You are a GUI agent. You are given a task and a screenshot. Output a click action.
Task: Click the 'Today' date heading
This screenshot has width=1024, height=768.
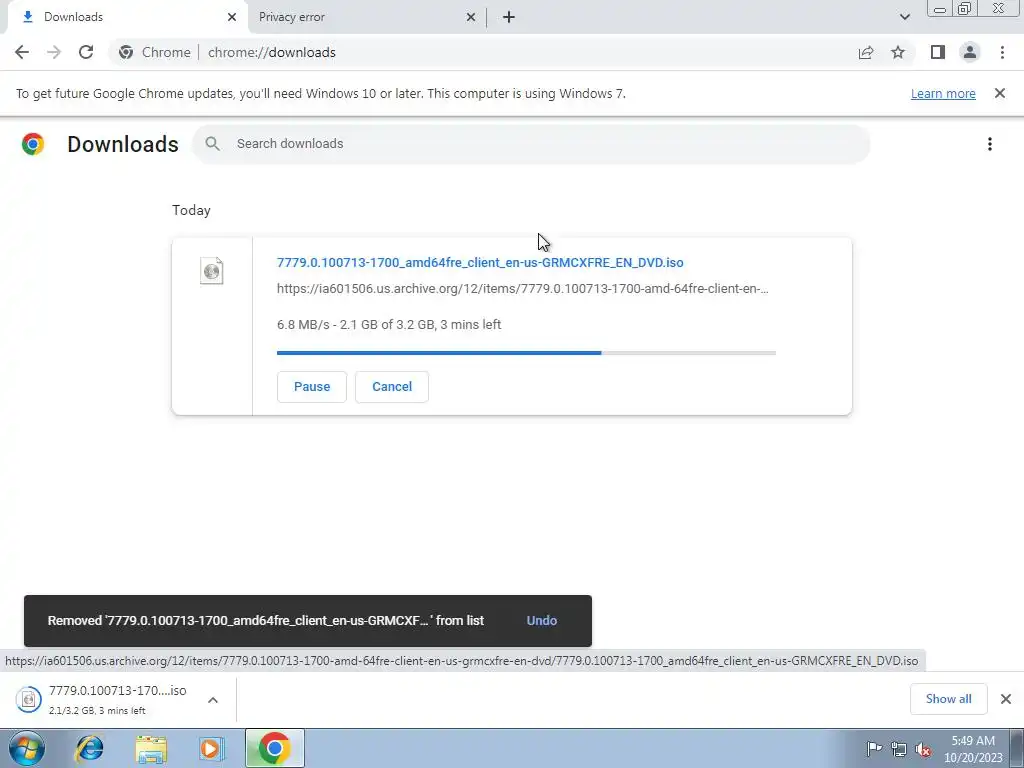(191, 210)
